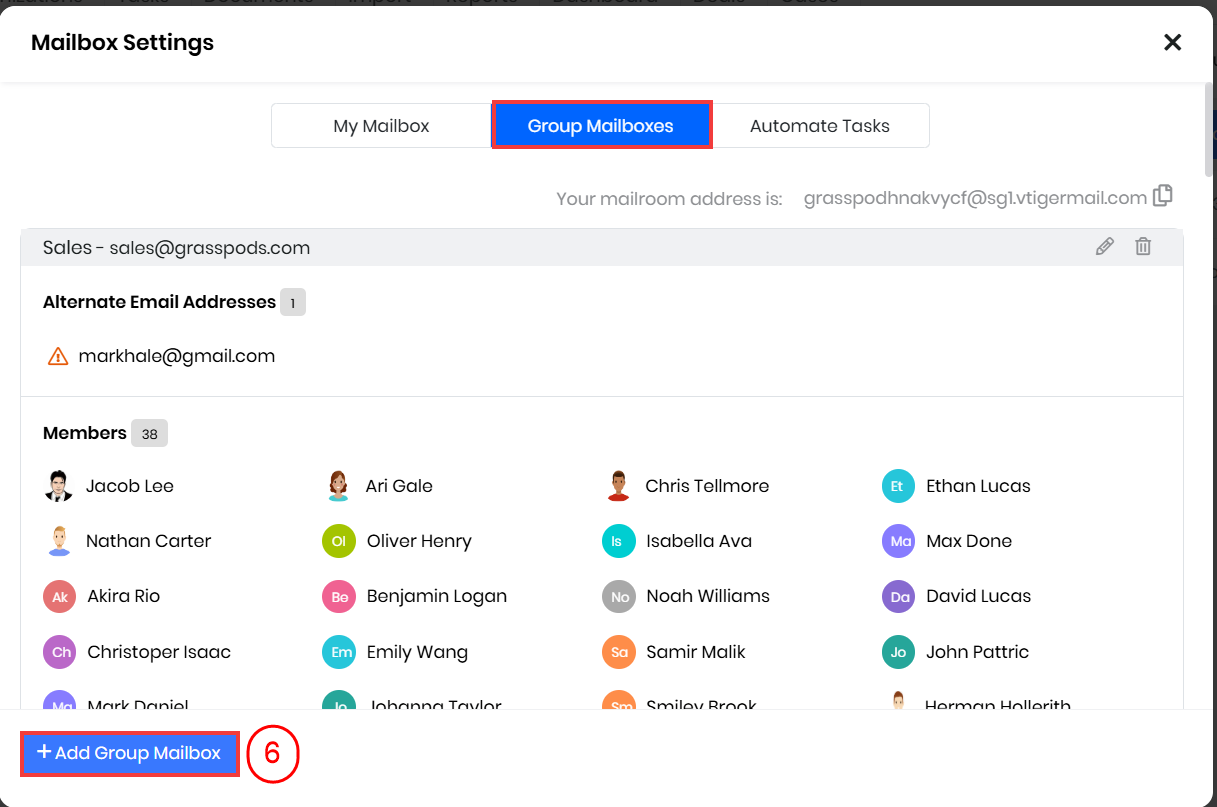This screenshot has height=807, width=1217.
Task: Close the Mailbox Settings dialog
Action: coord(1172,42)
